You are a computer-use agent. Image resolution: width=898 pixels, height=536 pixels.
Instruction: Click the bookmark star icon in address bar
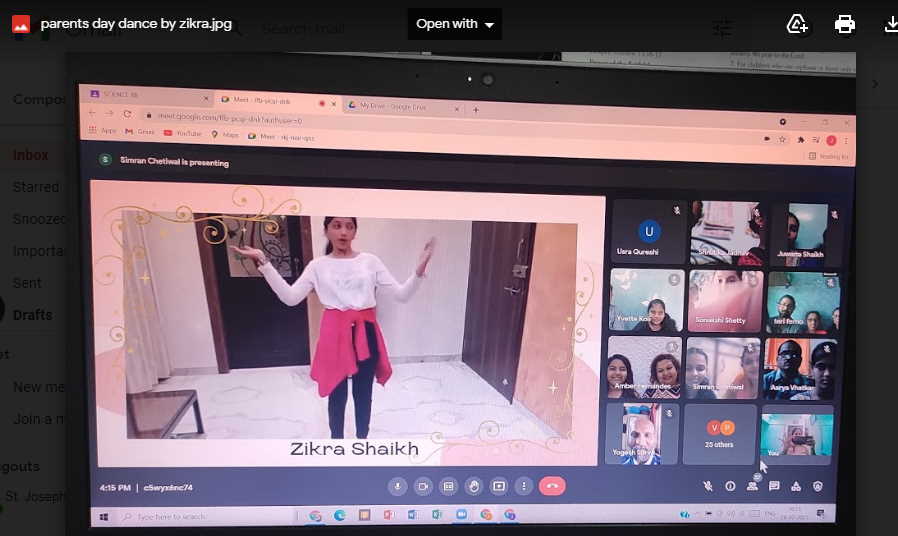(x=782, y=139)
